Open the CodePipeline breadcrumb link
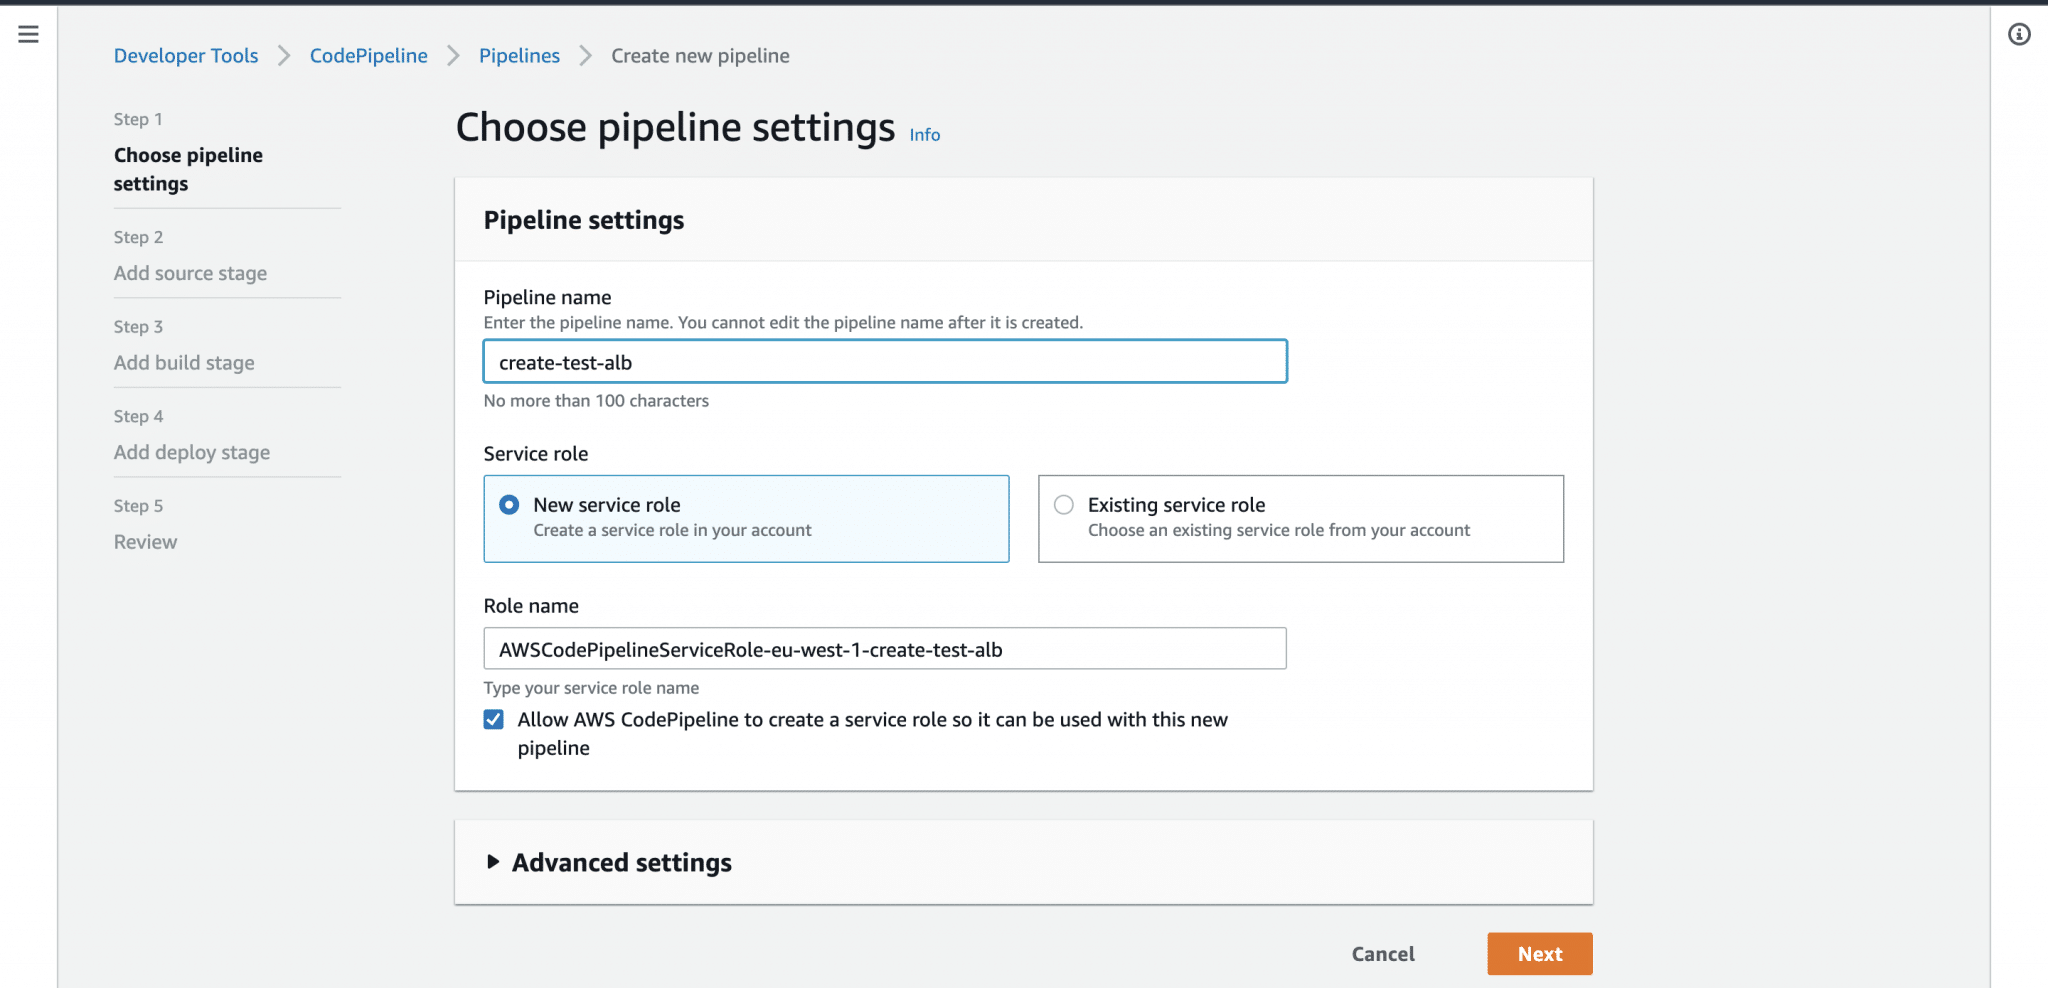This screenshot has height=988, width=2048. click(x=368, y=55)
